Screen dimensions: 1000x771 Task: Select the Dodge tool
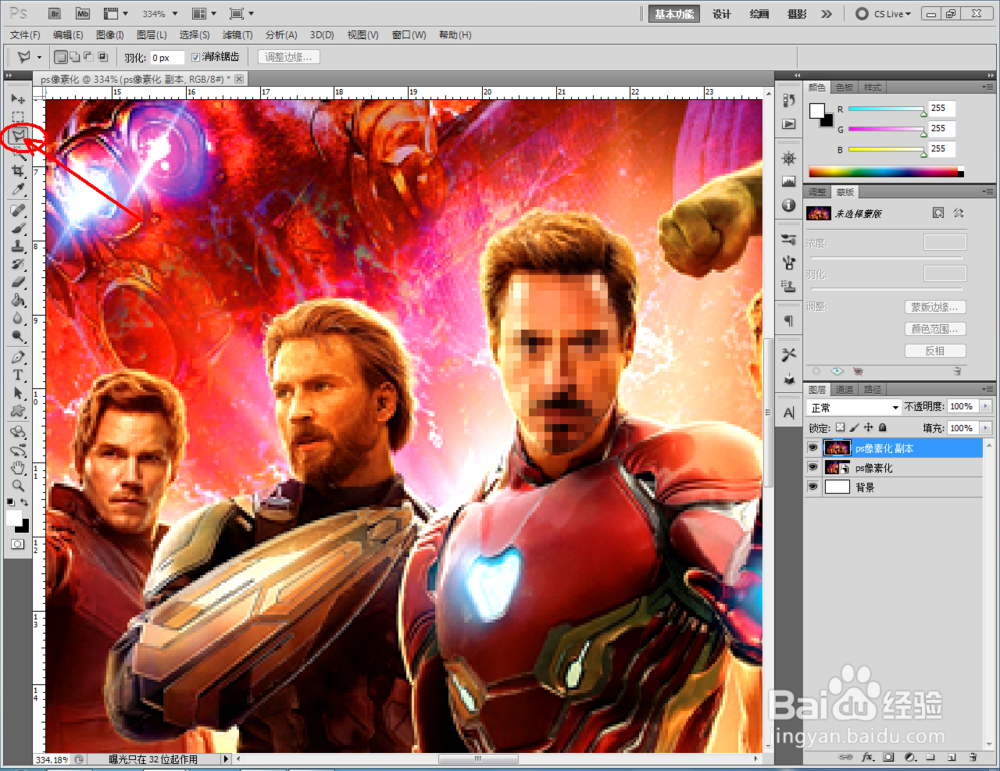click(x=18, y=336)
